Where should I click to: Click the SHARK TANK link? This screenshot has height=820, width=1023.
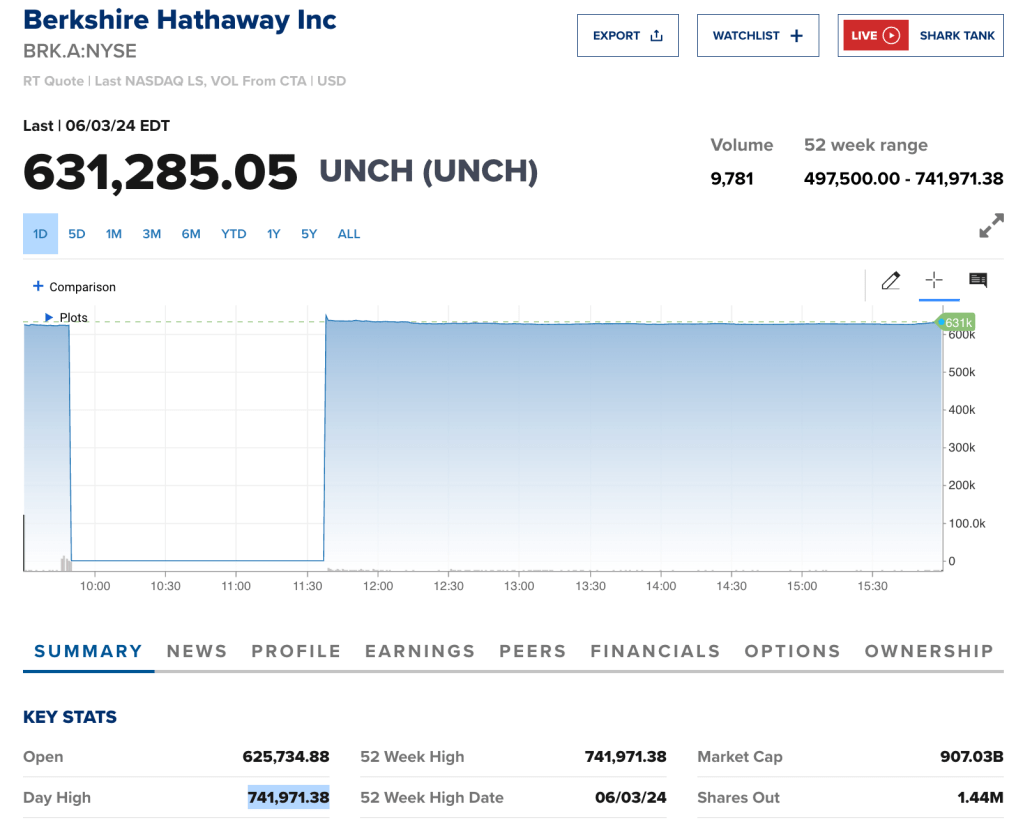point(957,36)
